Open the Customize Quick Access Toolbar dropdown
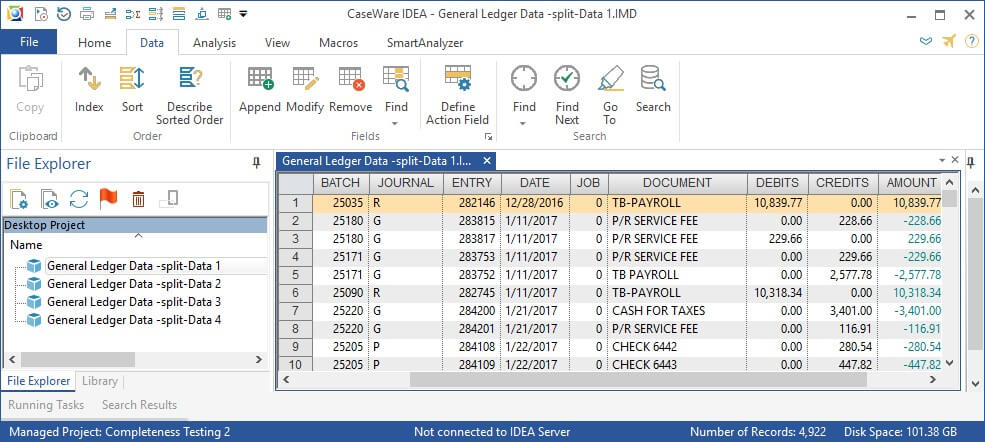 point(243,14)
